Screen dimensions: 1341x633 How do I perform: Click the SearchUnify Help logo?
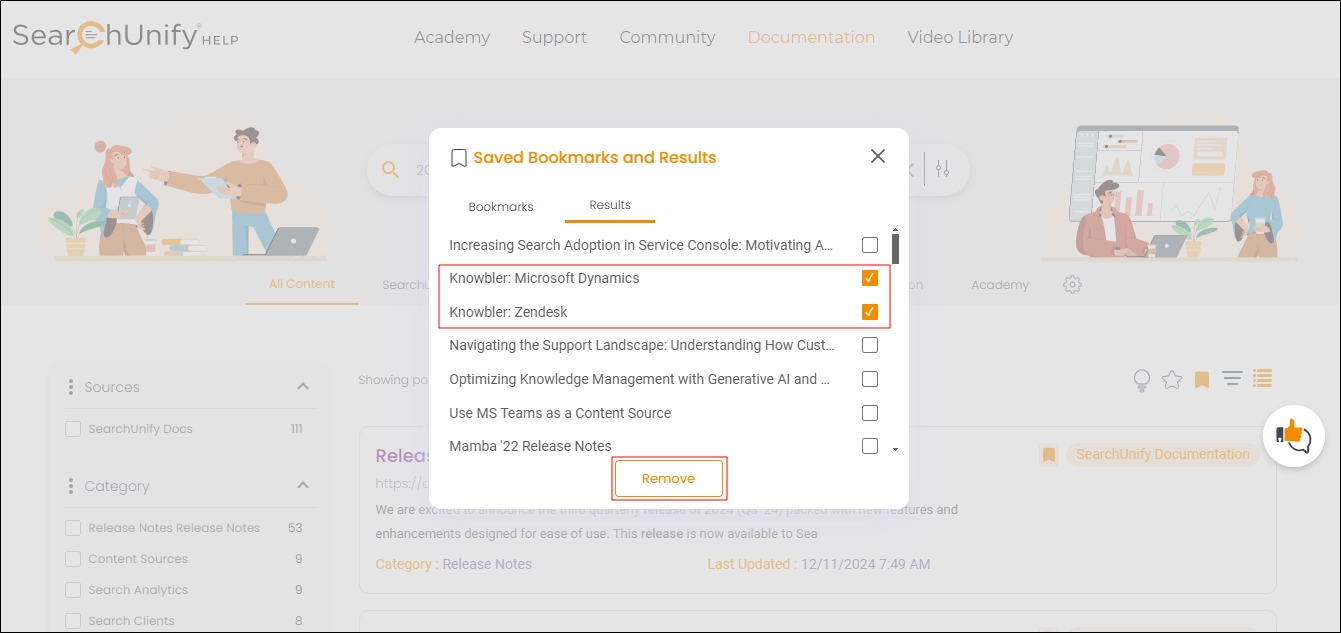[x=125, y=37]
